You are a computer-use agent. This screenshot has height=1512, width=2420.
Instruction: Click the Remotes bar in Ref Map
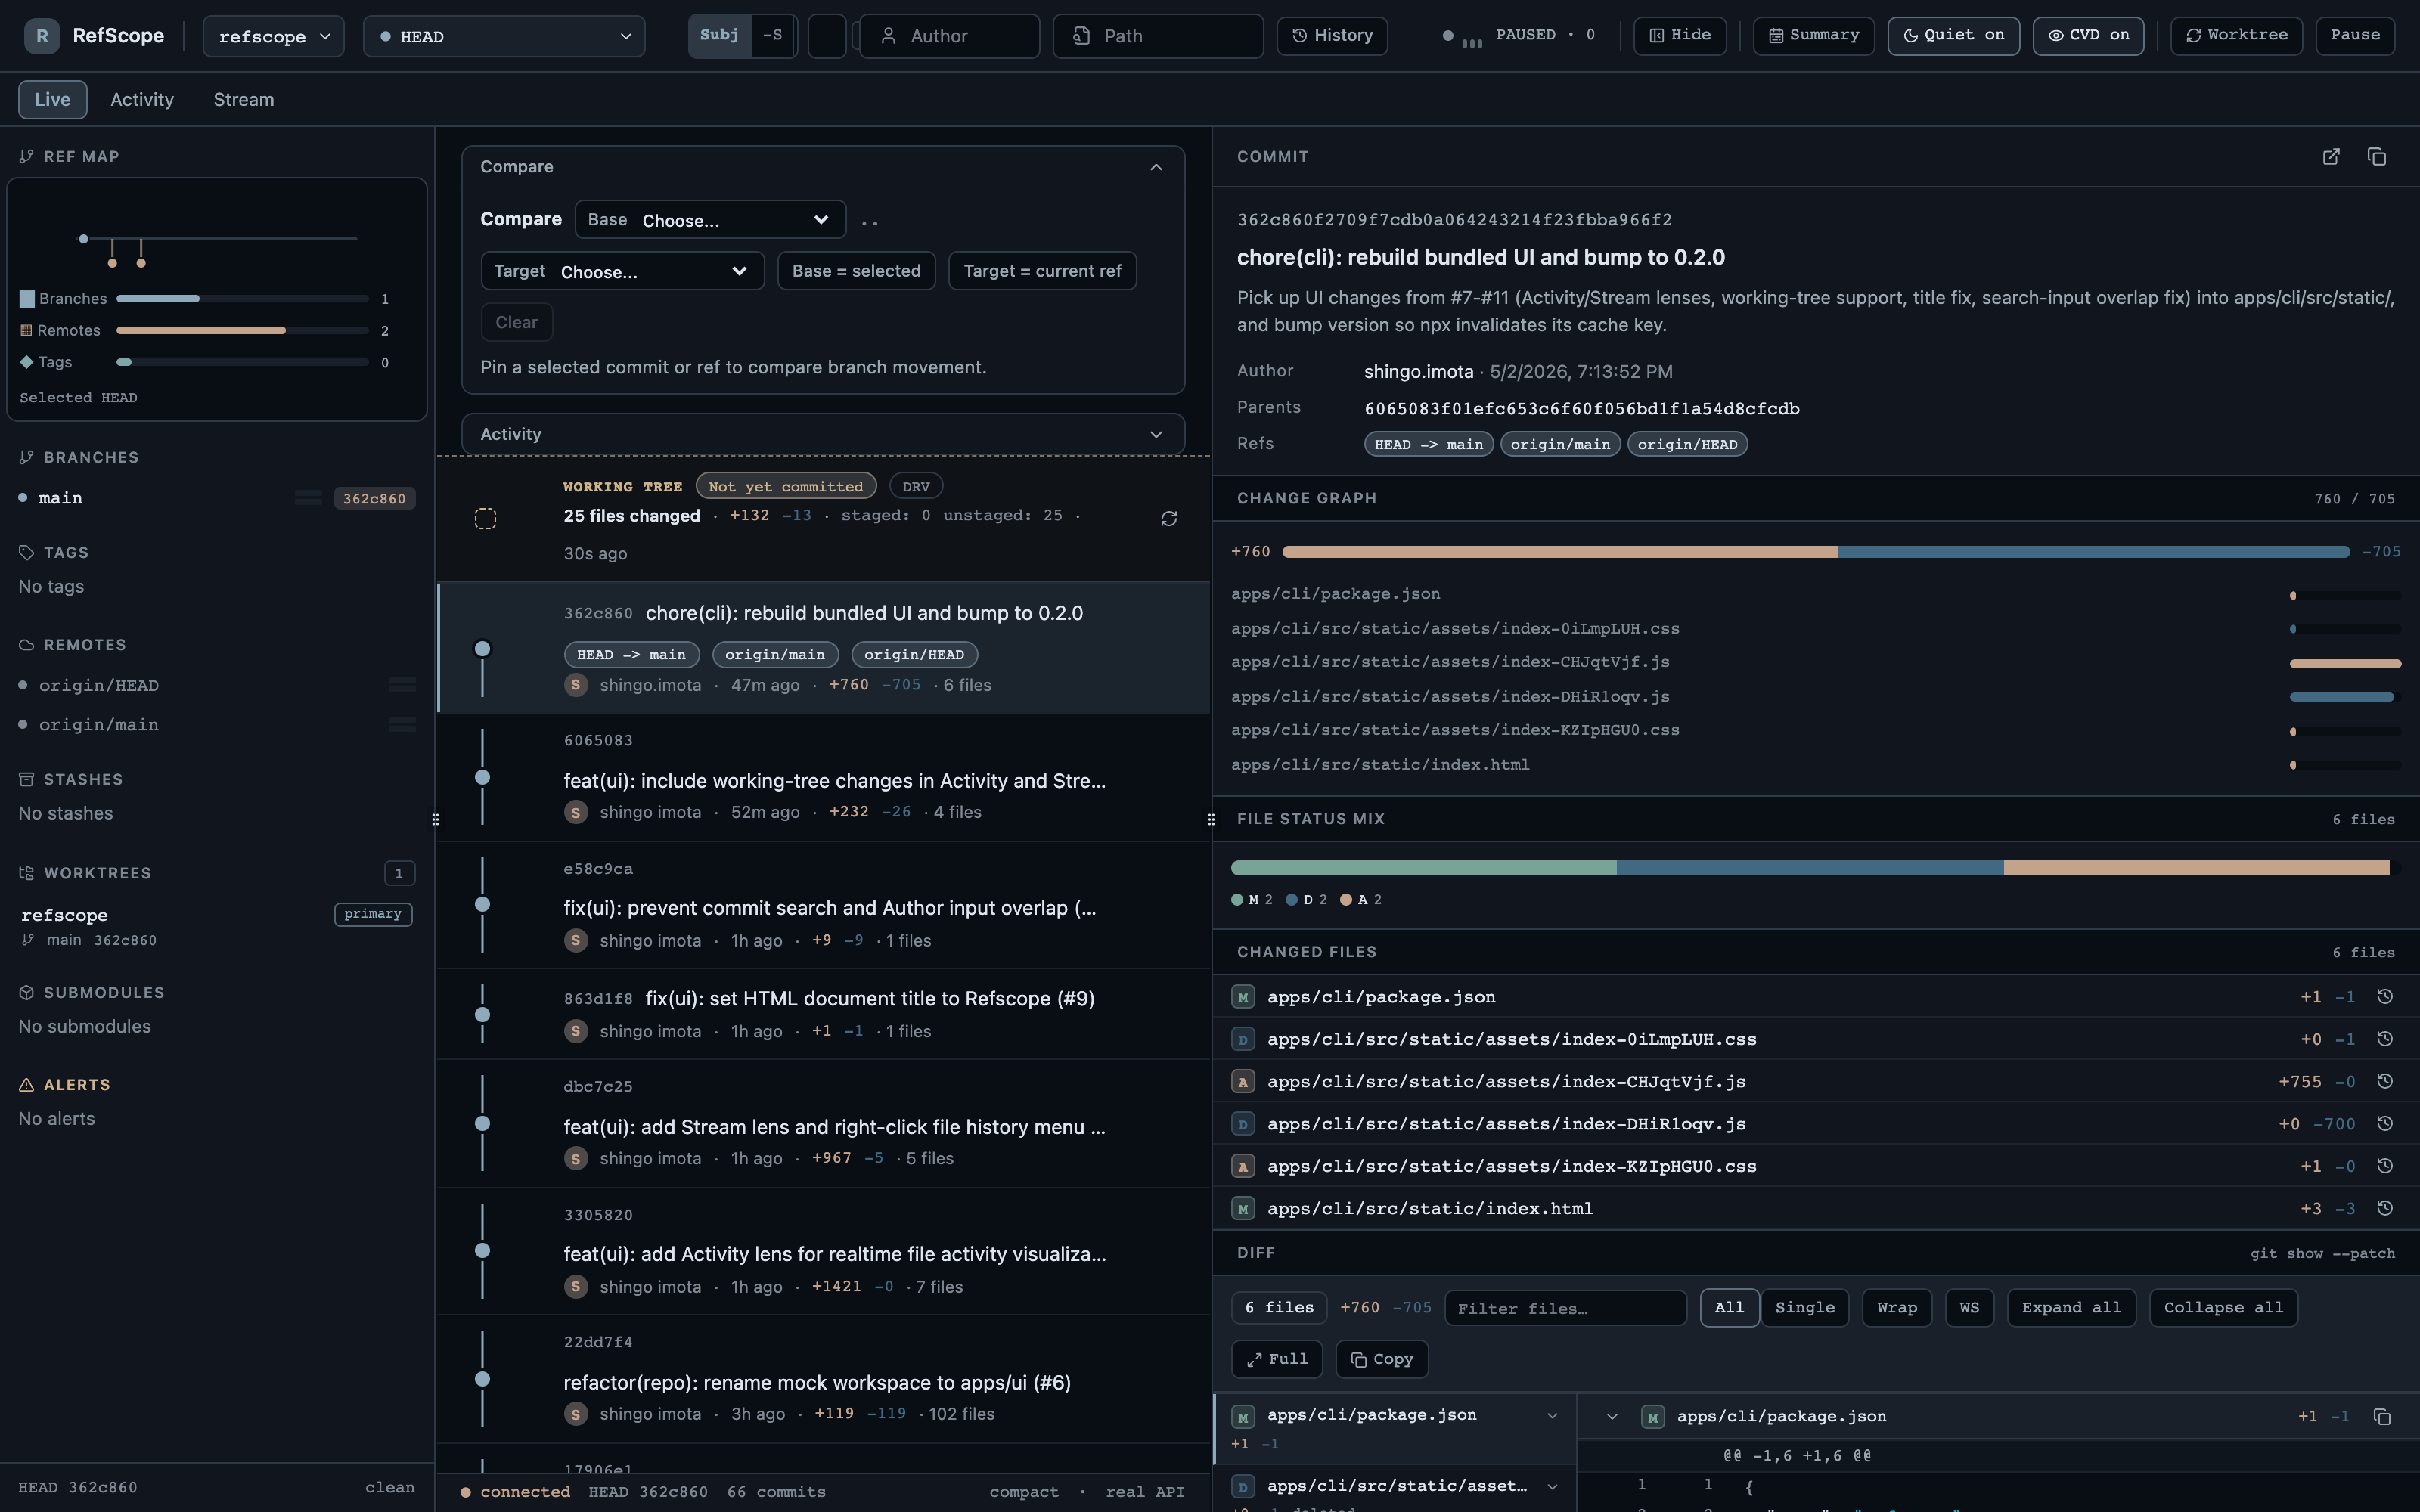tap(242, 330)
